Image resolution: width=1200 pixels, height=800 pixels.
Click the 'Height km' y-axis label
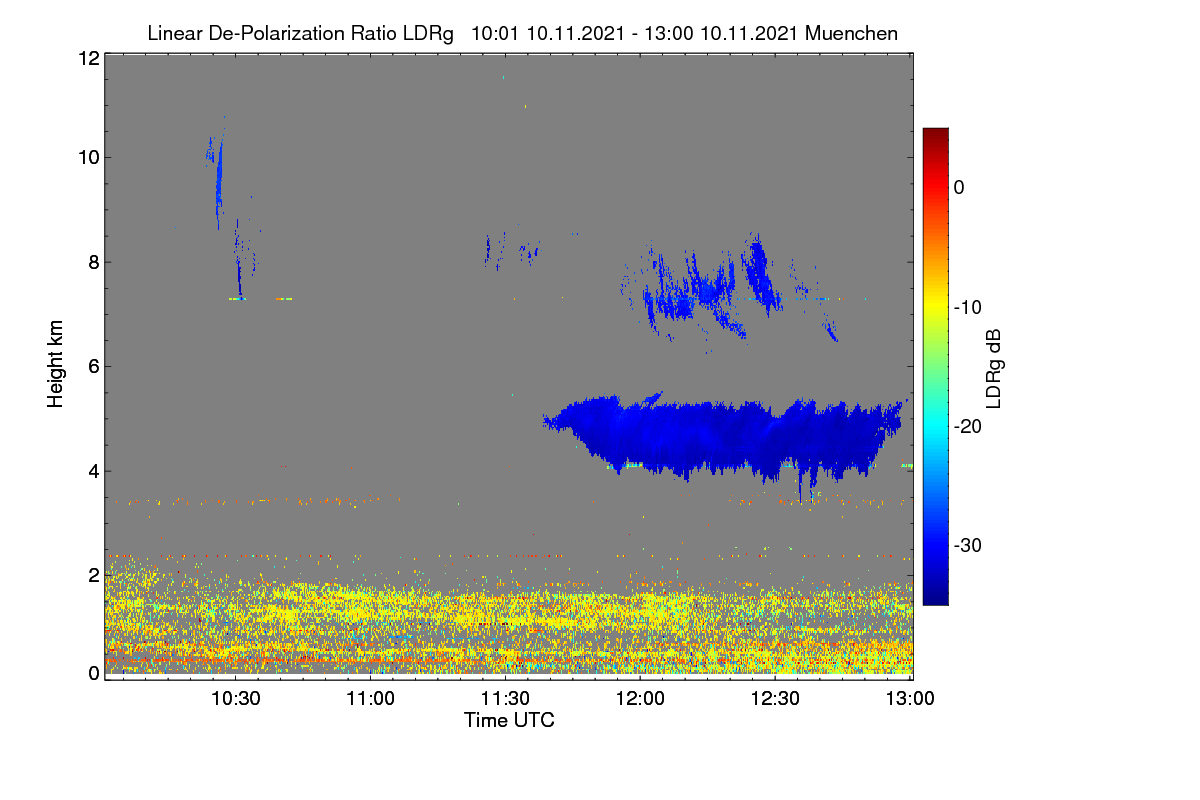pos(55,364)
